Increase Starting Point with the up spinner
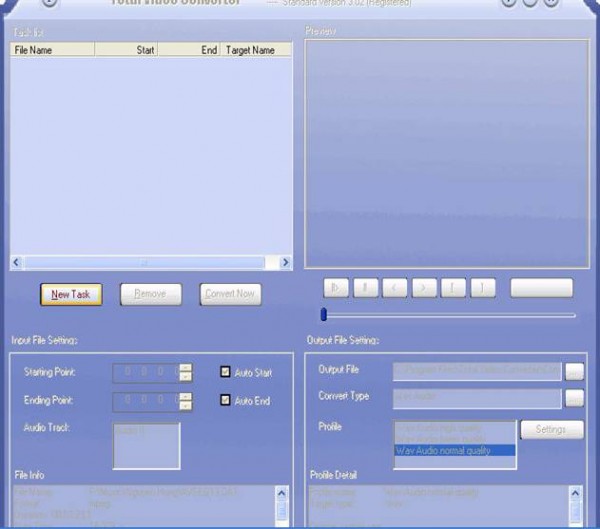Viewport: 600px width, 529px height. click(x=186, y=367)
